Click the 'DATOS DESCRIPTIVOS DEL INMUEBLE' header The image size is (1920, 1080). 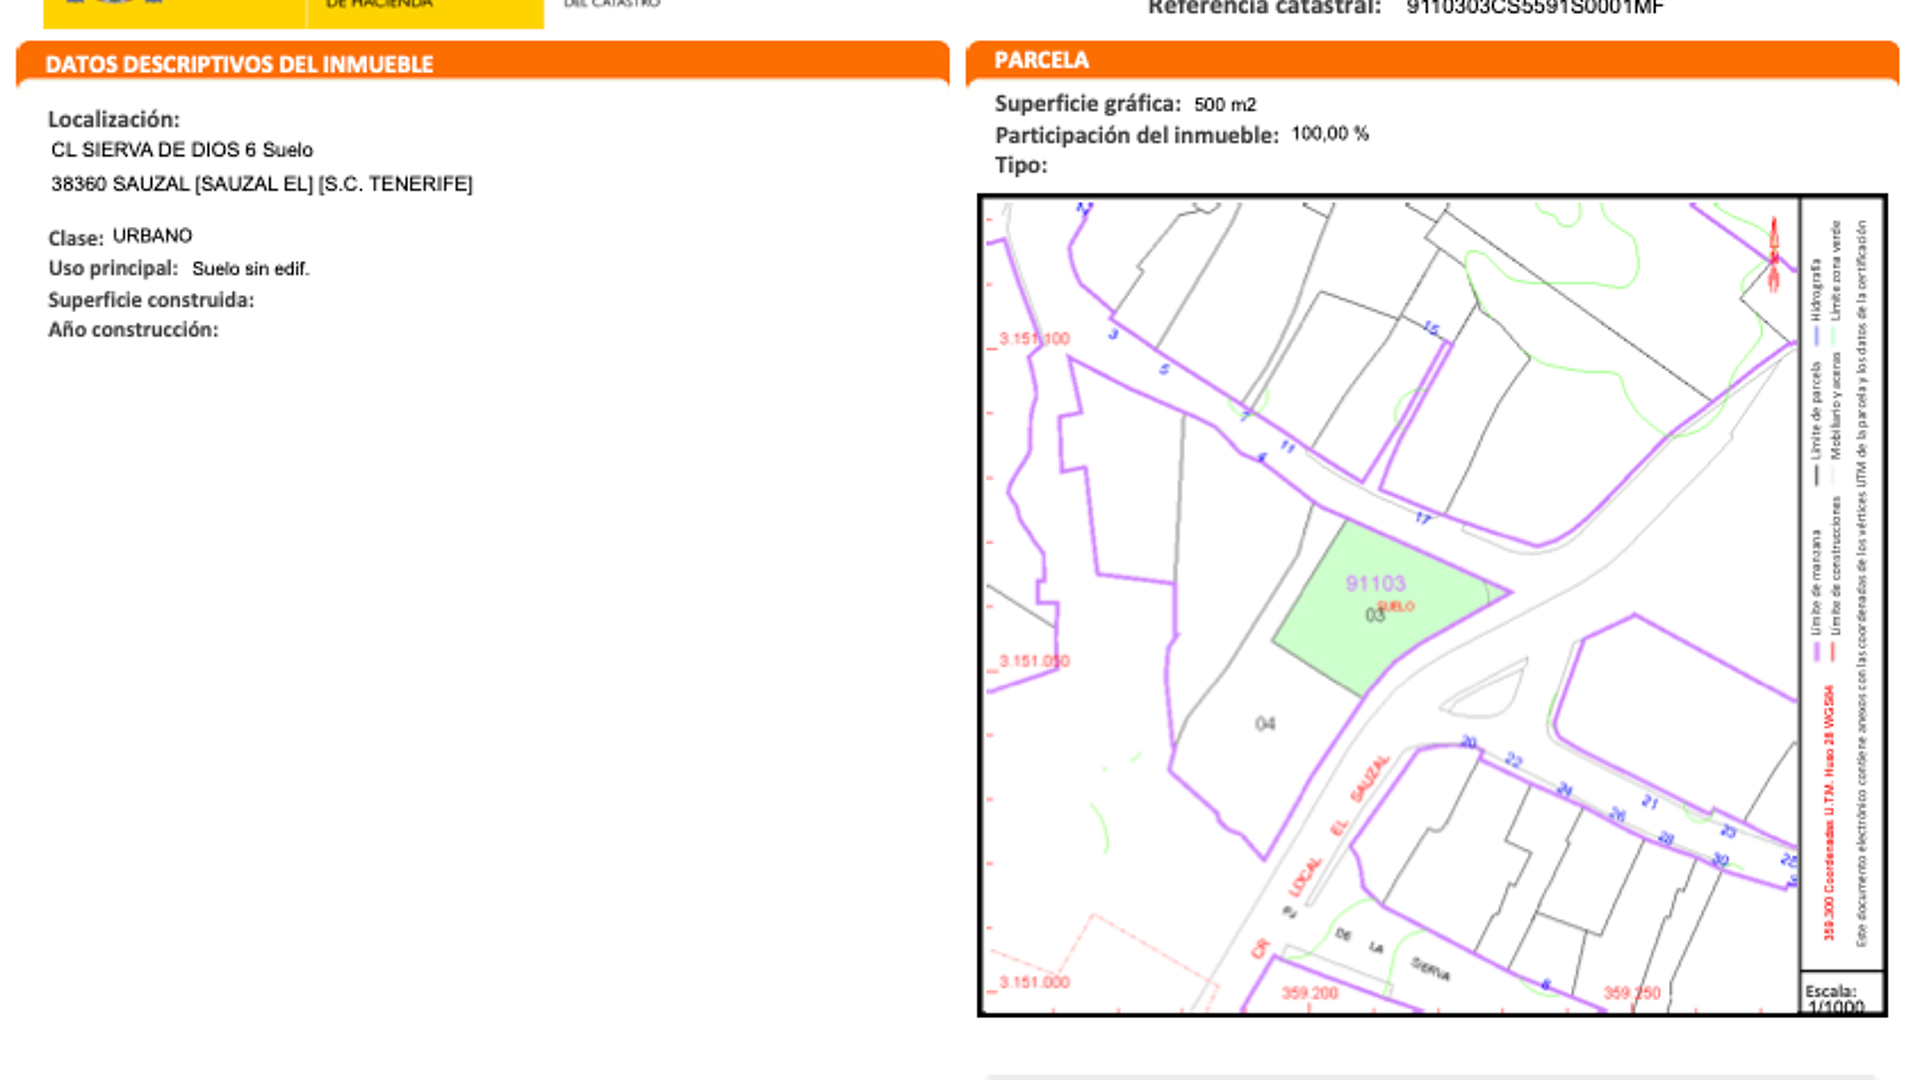point(239,65)
